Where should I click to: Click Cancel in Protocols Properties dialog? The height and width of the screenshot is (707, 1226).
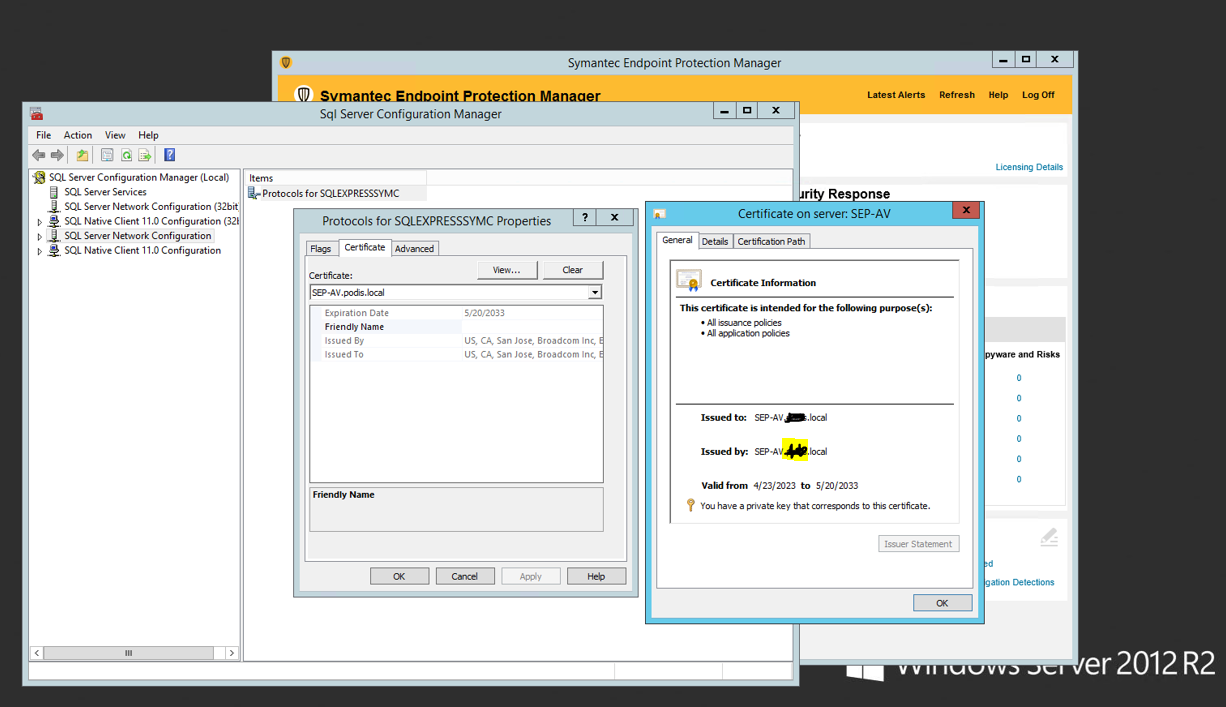tap(465, 576)
